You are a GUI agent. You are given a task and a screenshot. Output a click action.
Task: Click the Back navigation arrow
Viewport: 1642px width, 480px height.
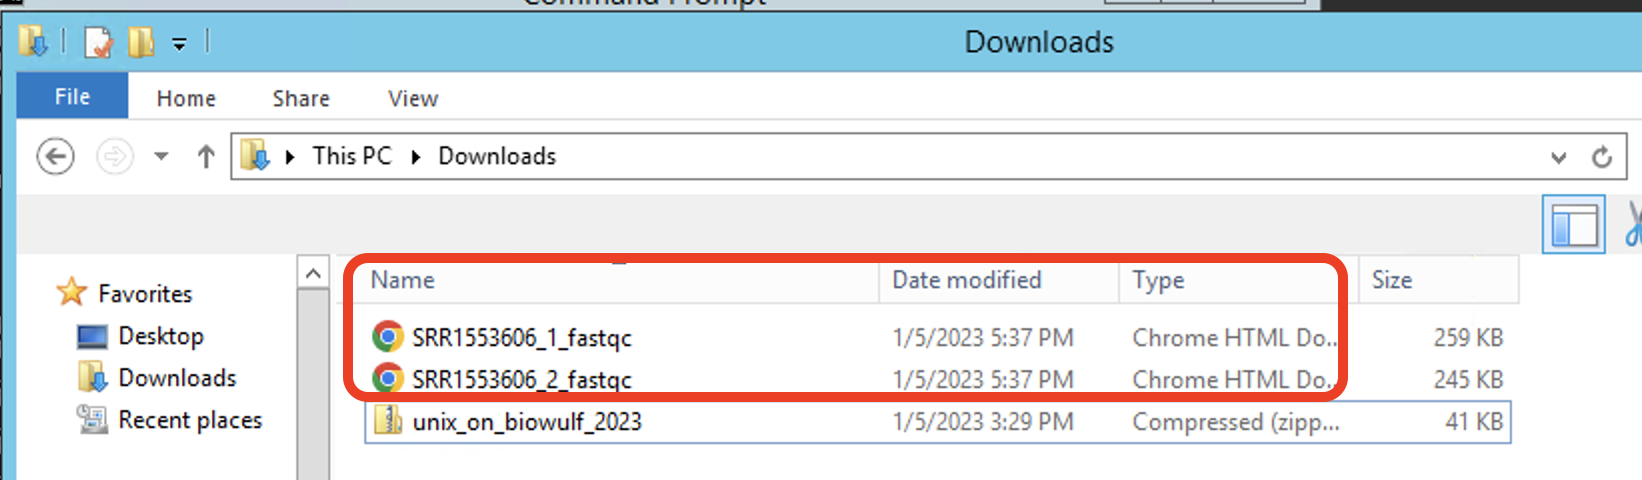[x=56, y=157]
